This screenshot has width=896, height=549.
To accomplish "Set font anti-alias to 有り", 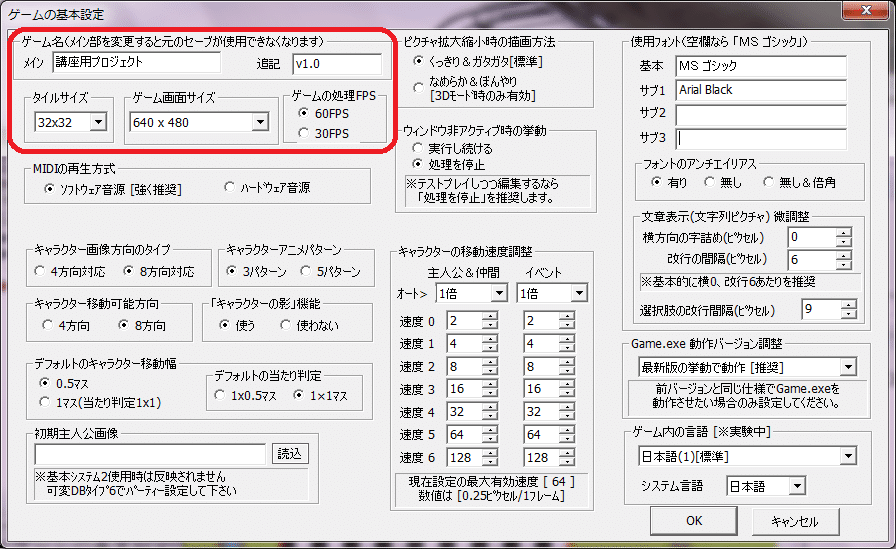I will (657, 182).
